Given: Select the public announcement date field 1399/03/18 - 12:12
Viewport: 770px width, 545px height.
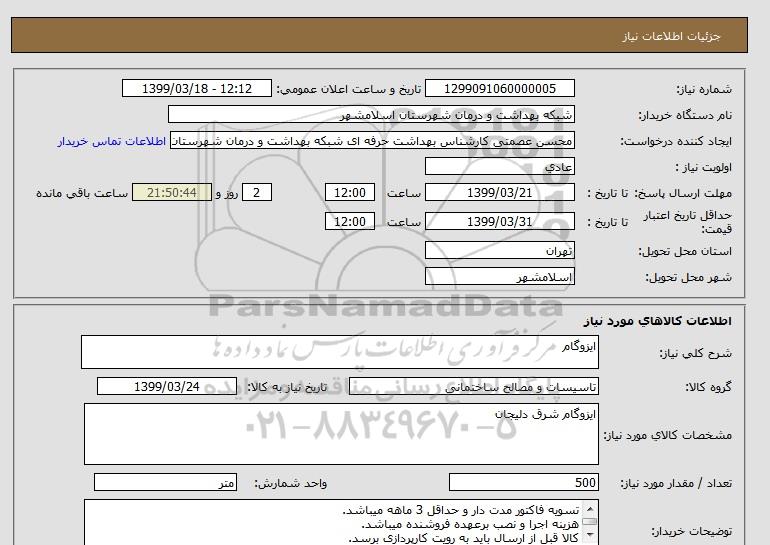Looking at the screenshot, I should pyautogui.click(x=197, y=88).
